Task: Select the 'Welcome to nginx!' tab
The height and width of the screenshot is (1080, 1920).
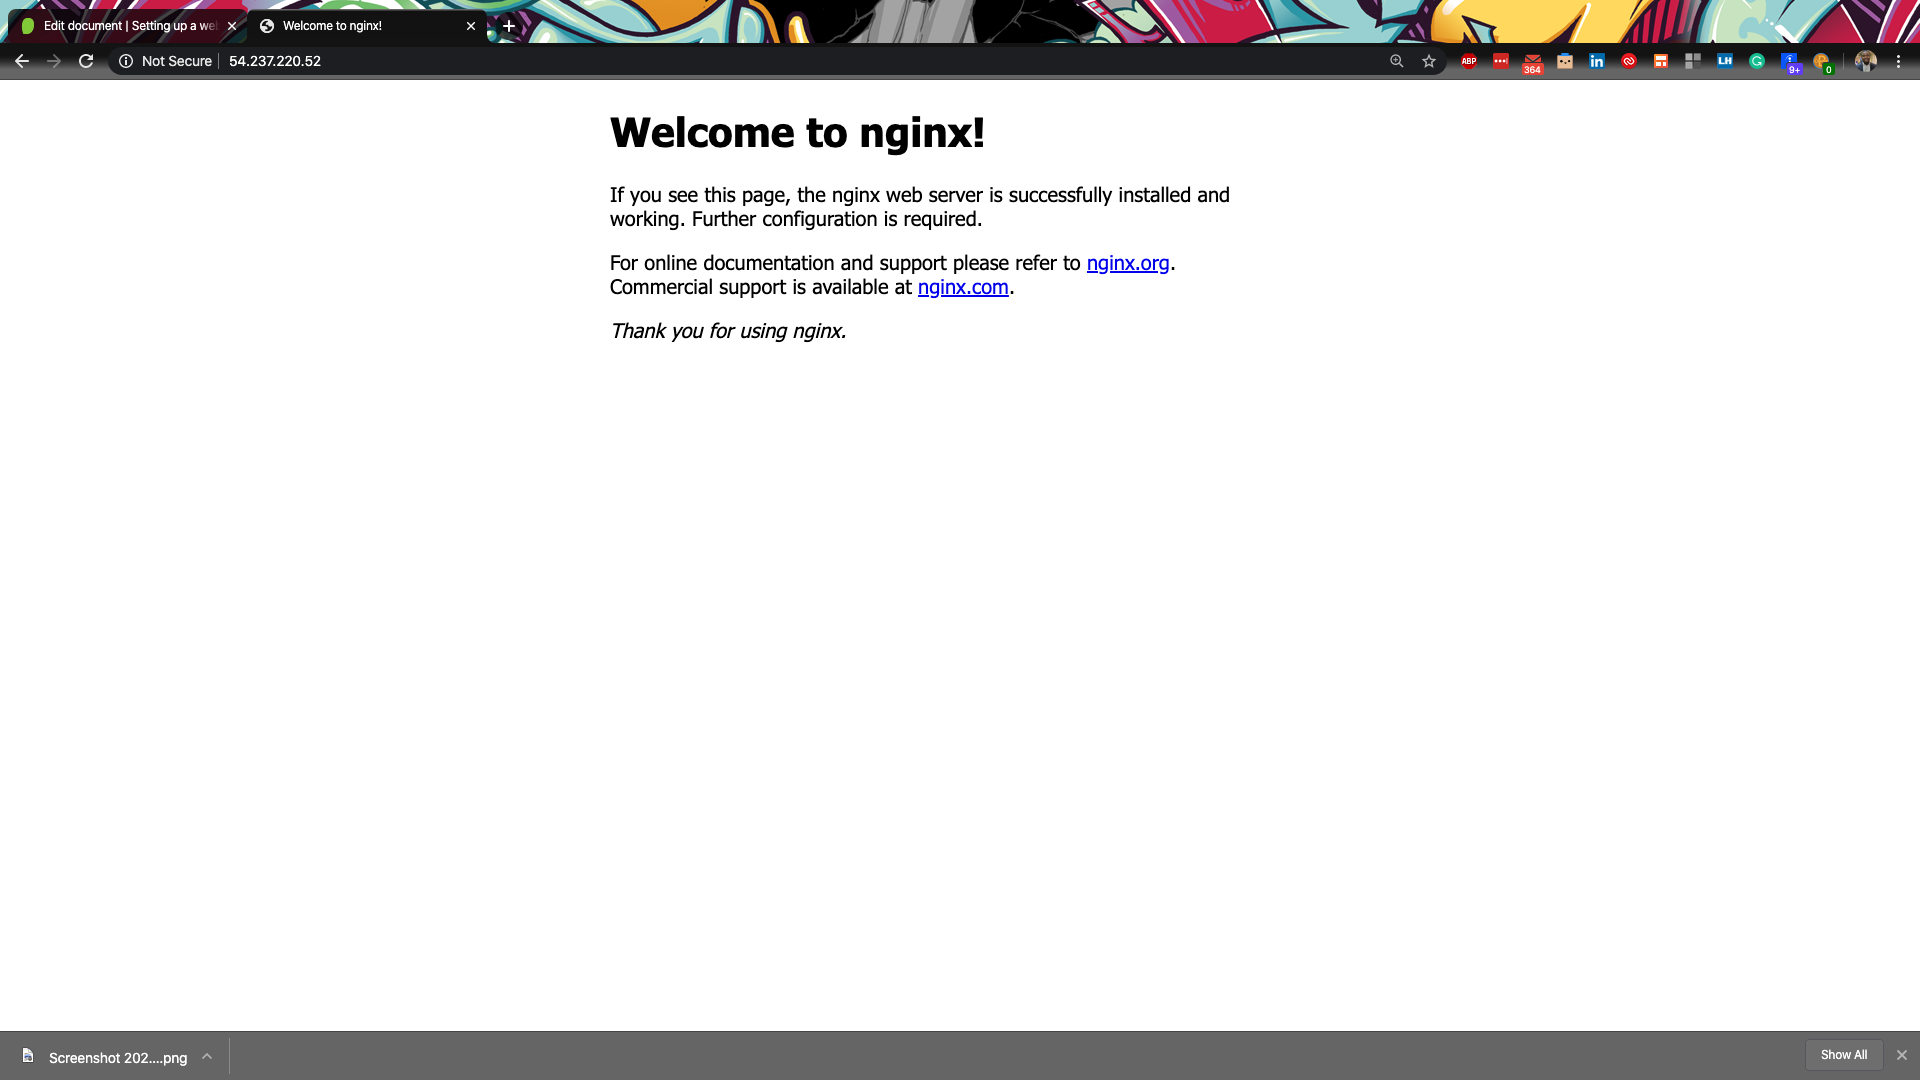Action: click(x=369, y=26)
